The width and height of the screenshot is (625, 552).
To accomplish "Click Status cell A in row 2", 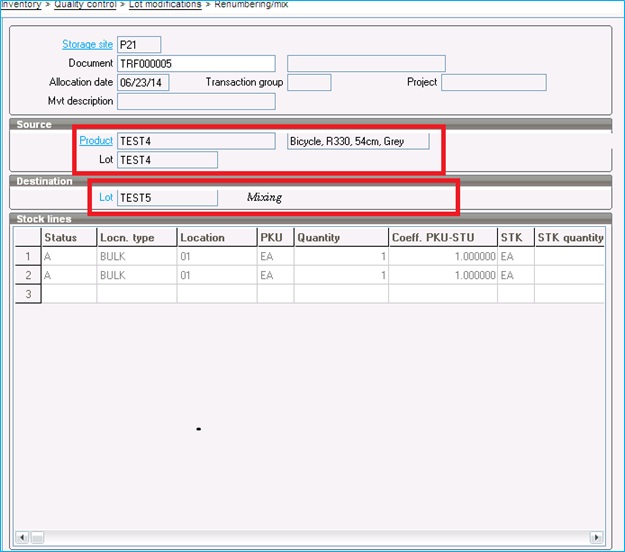I will click(69, 275).
